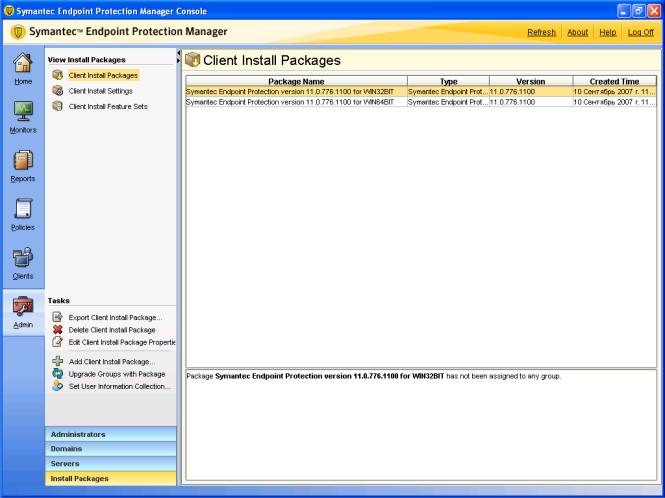The image size is (665, 498).
Task: Click the Client Install Feature Sets icon
Action: coord(57,106)
